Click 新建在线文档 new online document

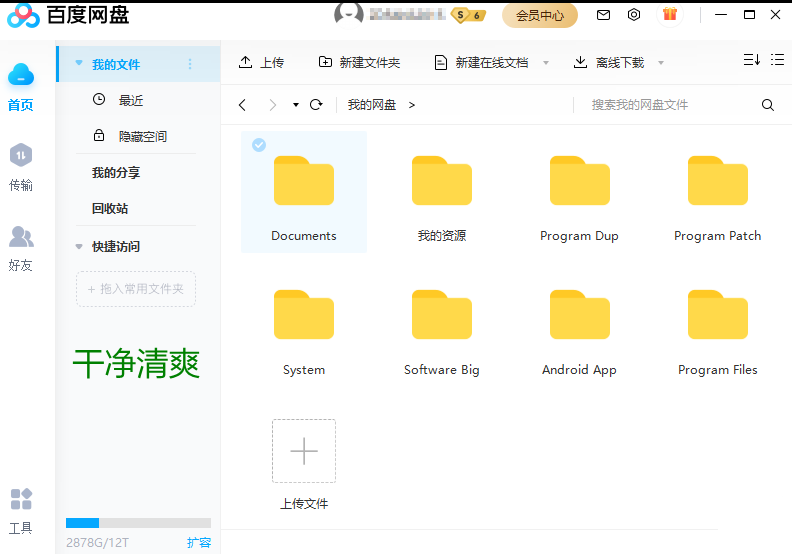(481, 62)
